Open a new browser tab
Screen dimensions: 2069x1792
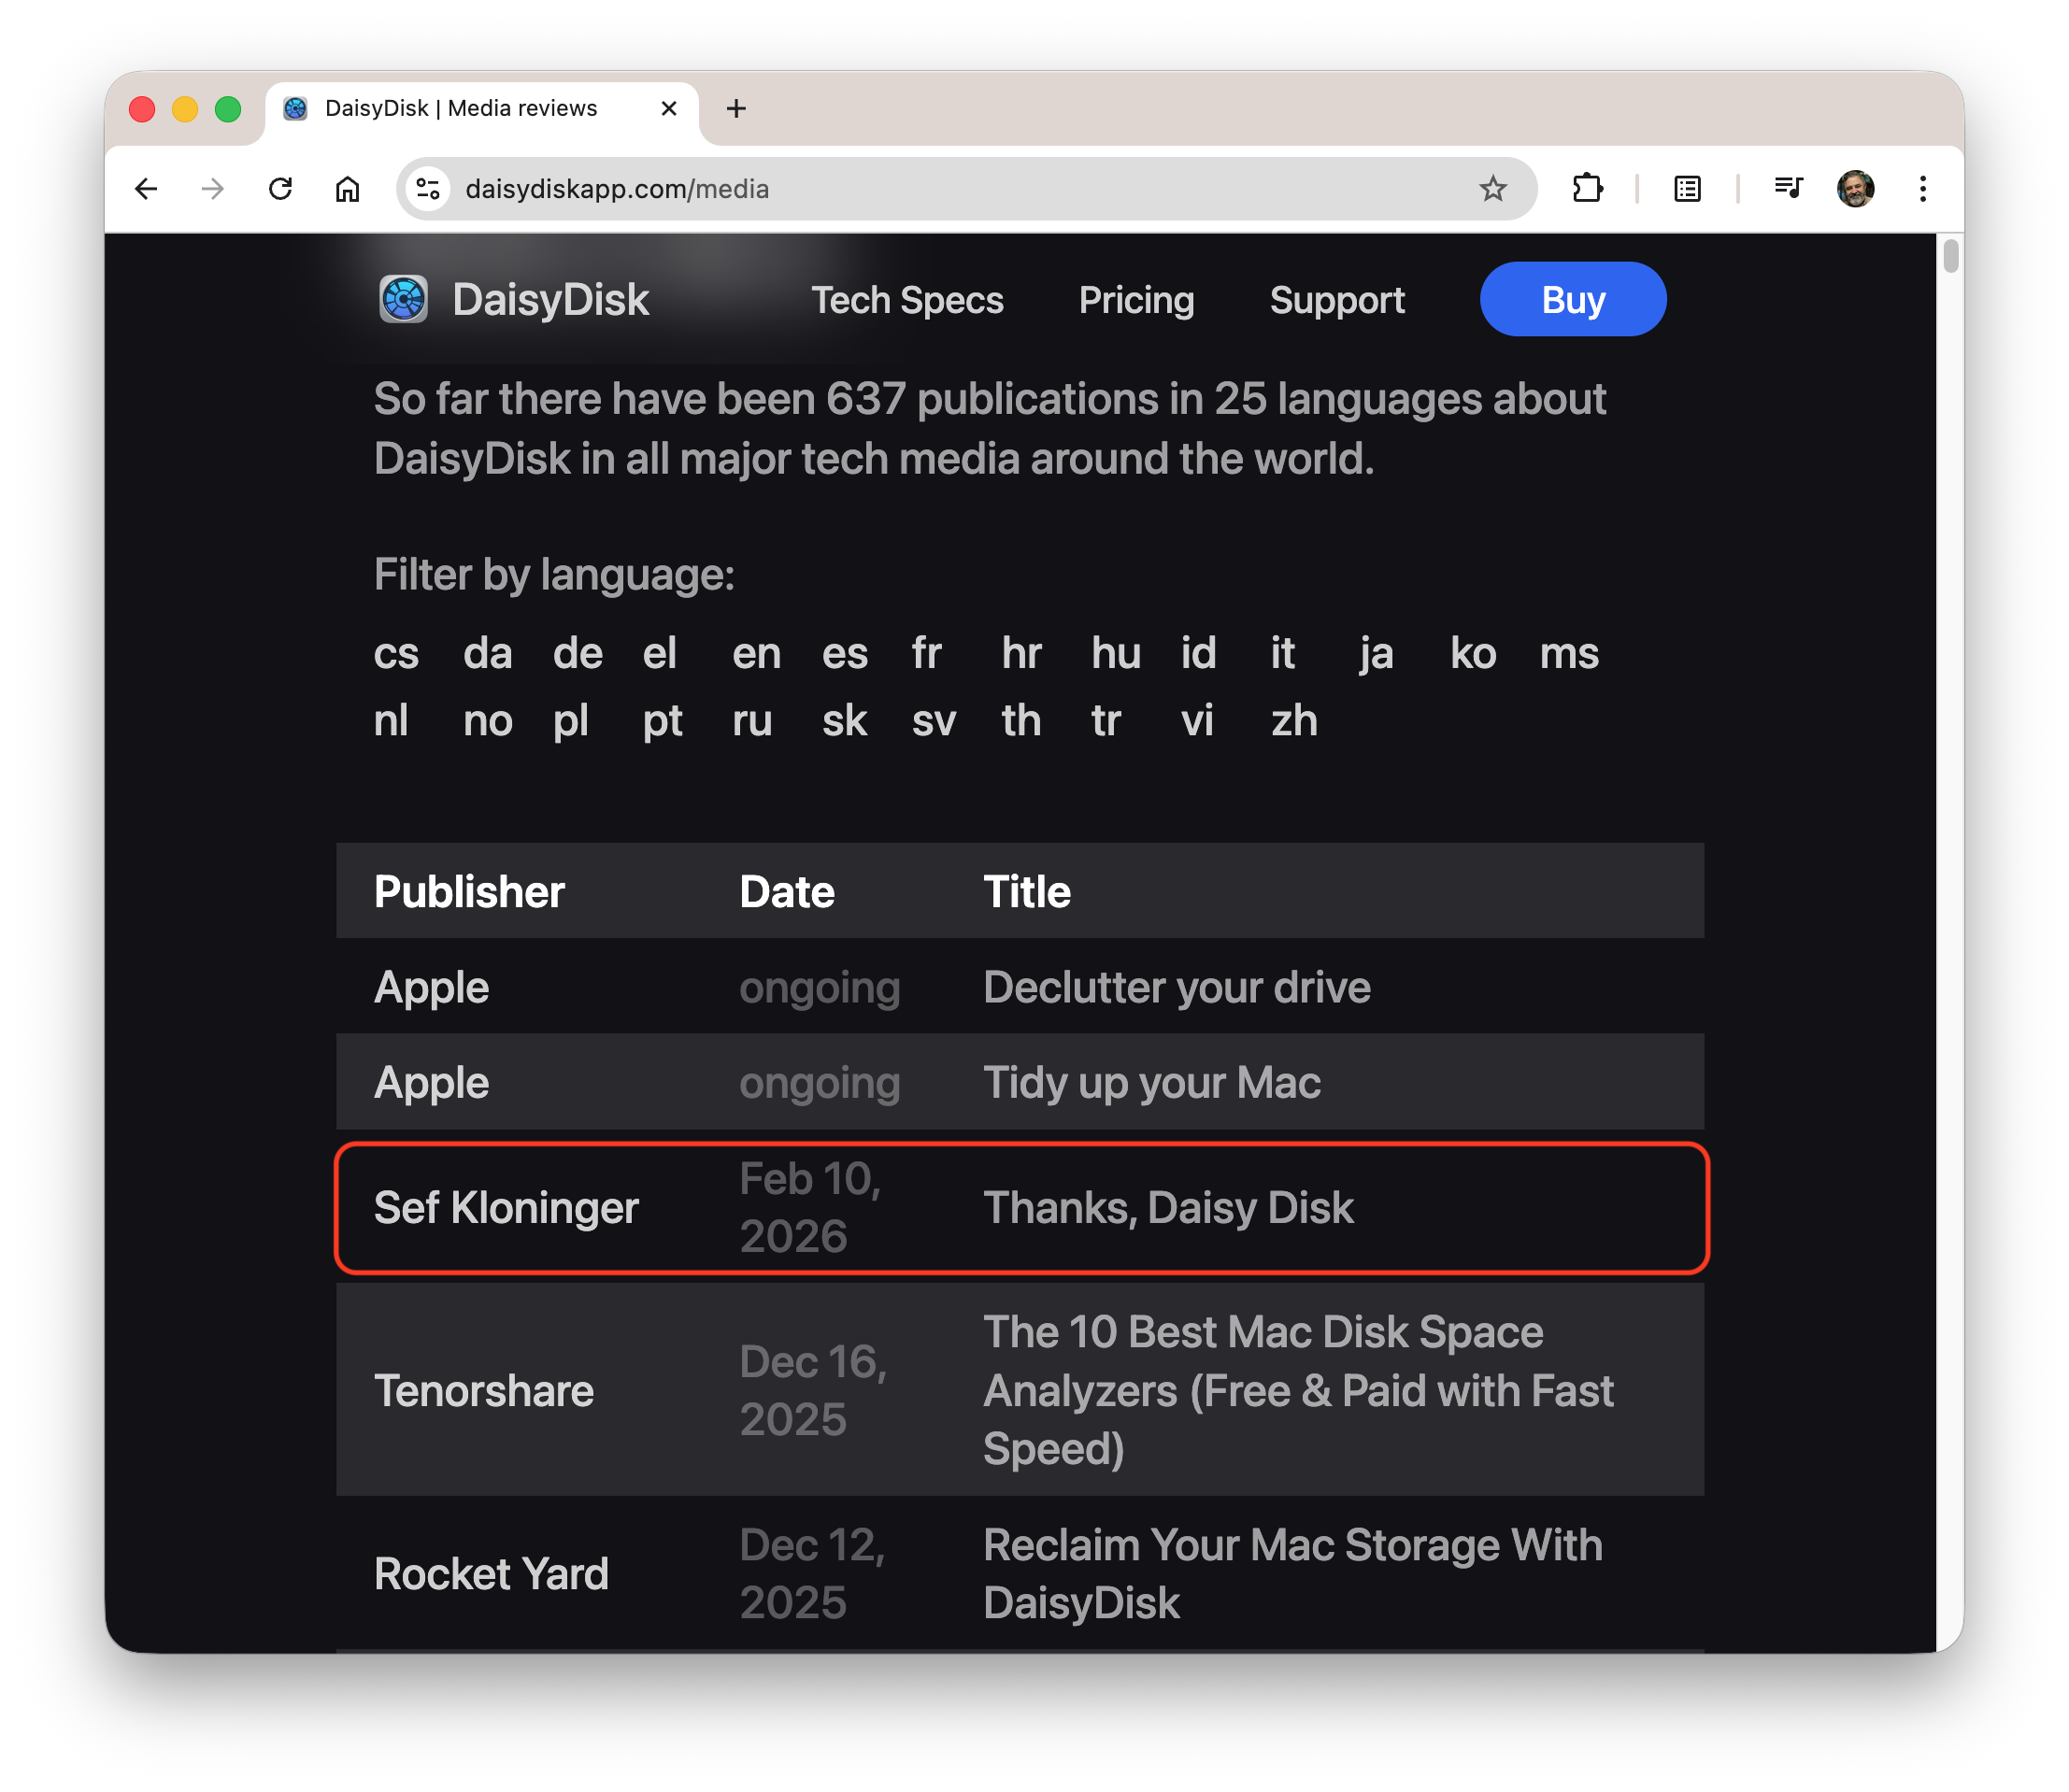pyautogui.click(x=736, y=108)
